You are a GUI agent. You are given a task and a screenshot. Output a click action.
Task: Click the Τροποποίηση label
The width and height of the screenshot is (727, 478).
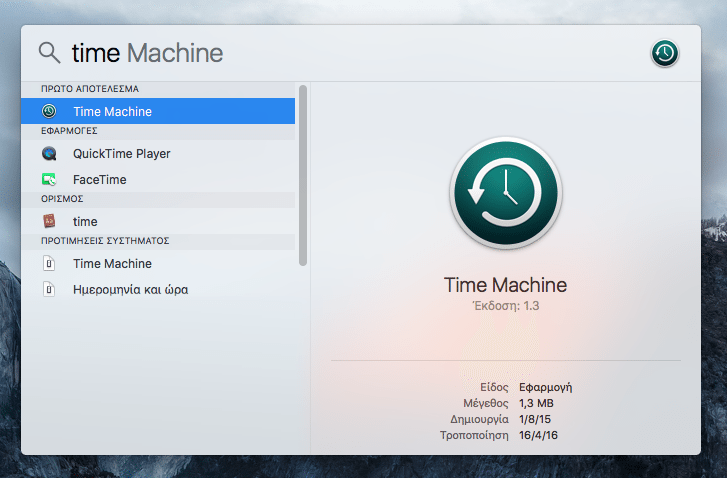(474, 435)
